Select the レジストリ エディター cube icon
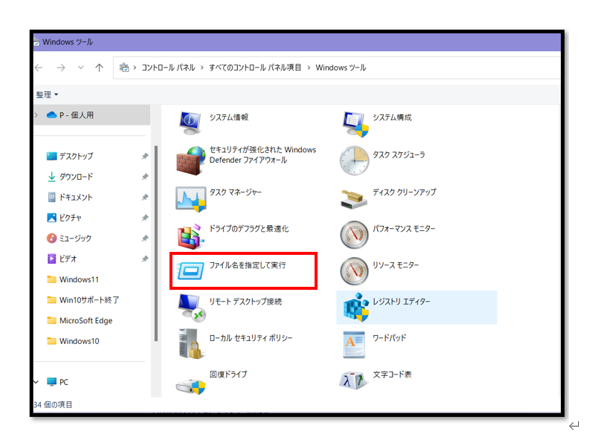589x434 pixels. pos(356,307)
